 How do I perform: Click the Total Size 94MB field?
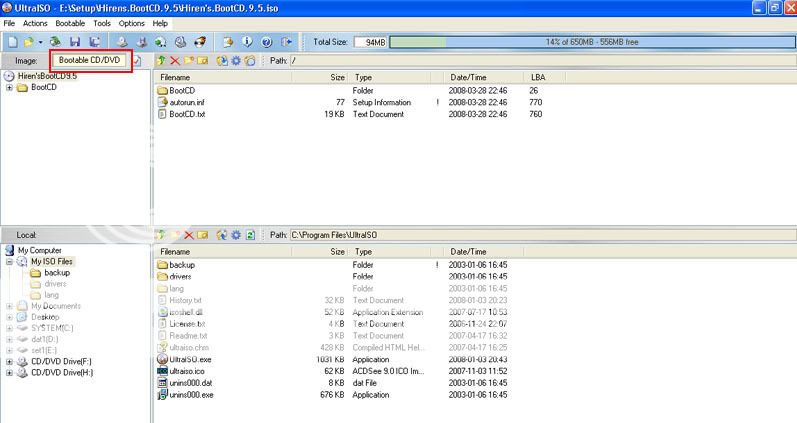coord(370,42)
